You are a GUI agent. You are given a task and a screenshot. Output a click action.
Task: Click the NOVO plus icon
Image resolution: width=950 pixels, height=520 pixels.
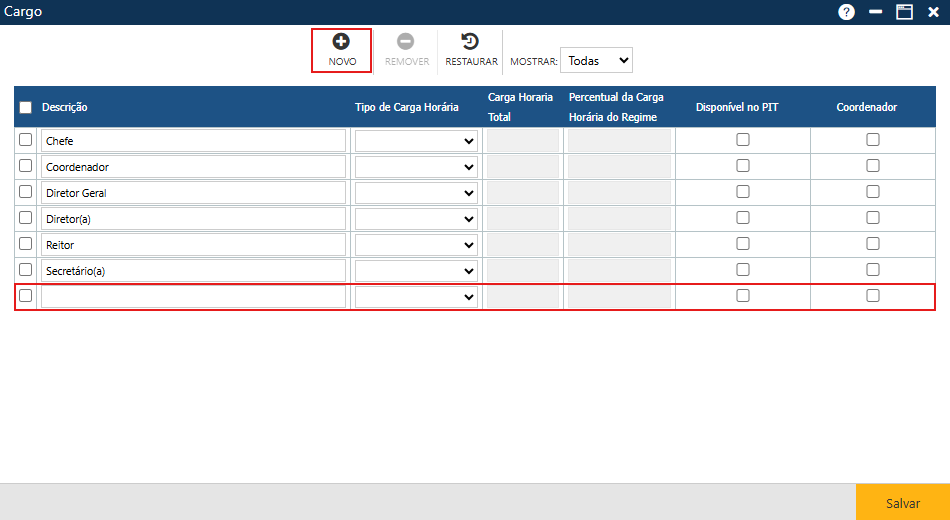pyautogui.click(x=341, y=41)
